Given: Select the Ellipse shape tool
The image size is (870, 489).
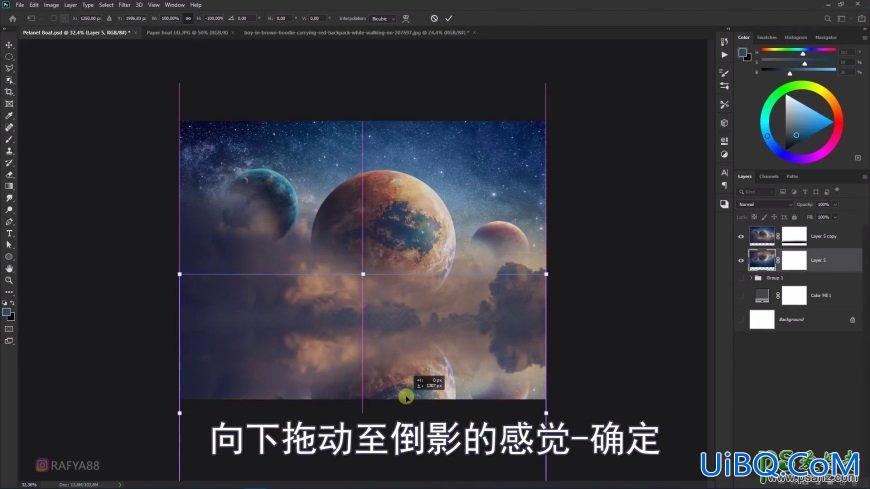Looking at the screenshot, I should (x=9, y=257).
